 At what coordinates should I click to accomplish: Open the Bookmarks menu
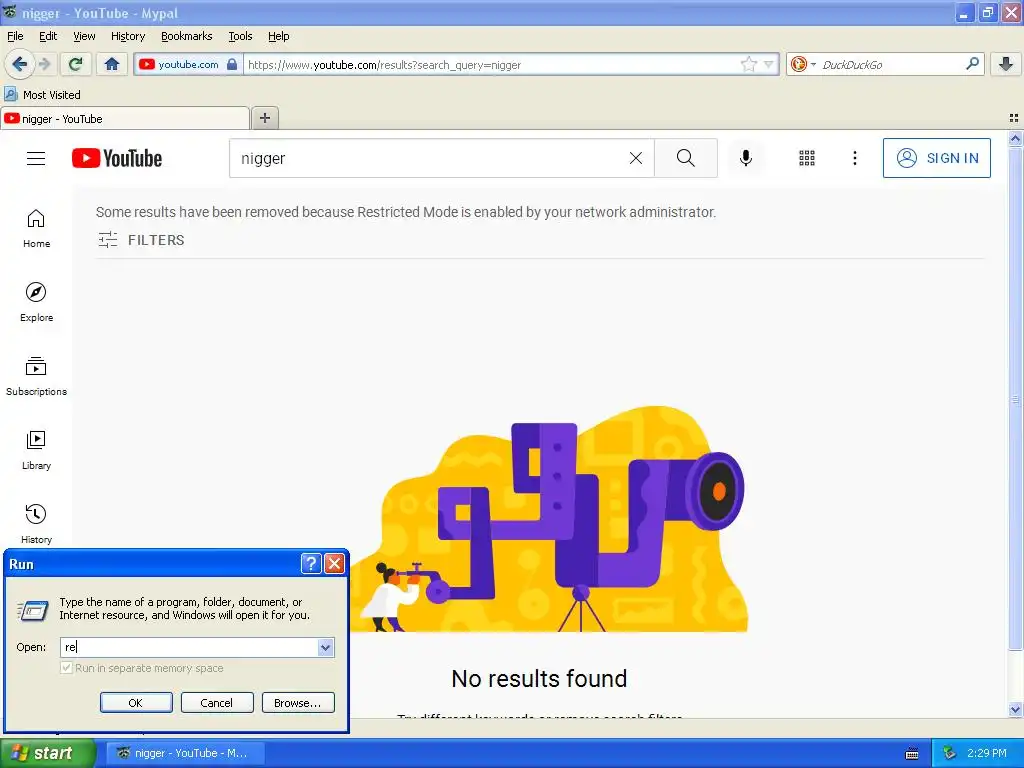coord(187,36)
